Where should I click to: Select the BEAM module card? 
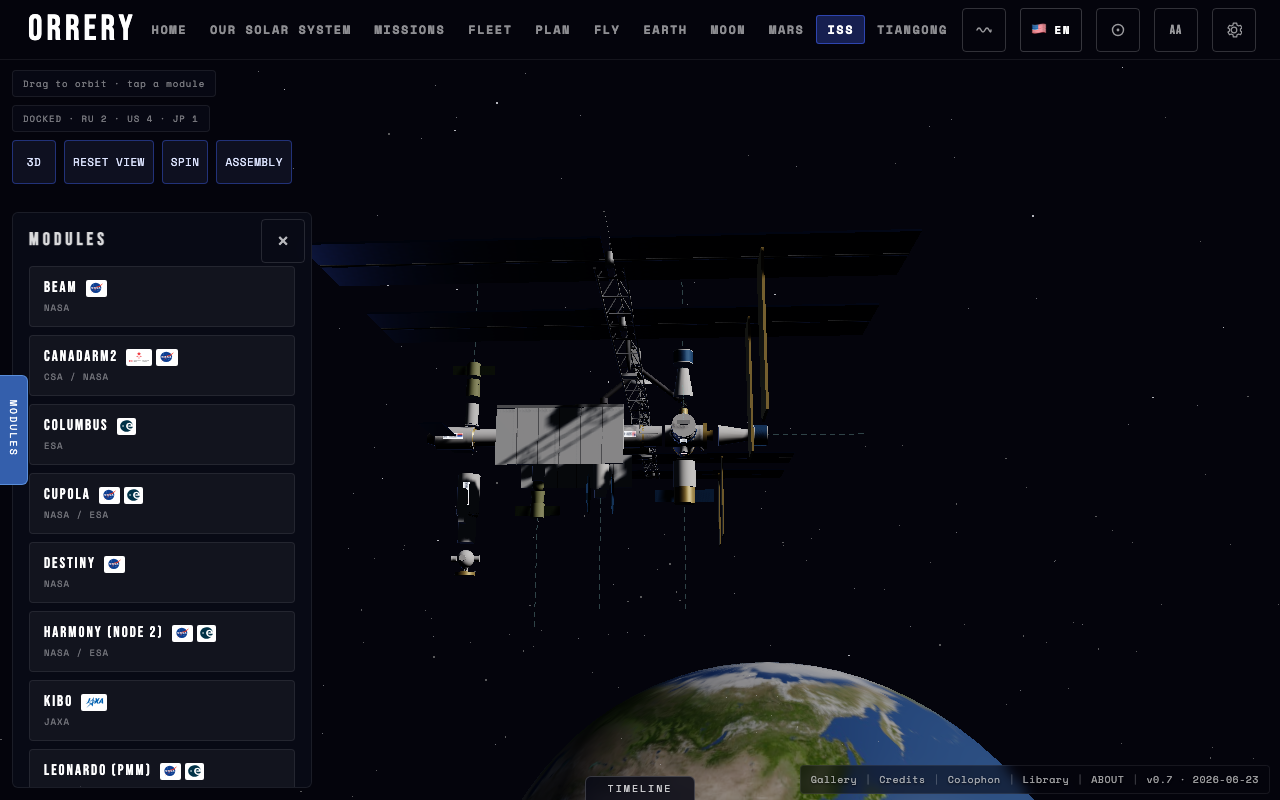point(162,296)
